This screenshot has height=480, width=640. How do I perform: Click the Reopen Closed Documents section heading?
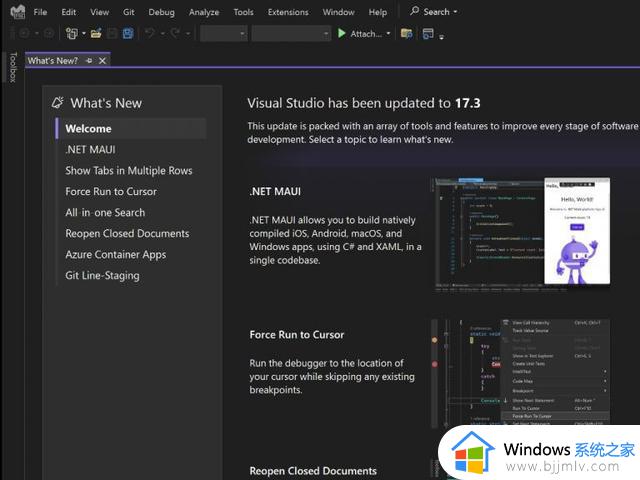point(313,471)
